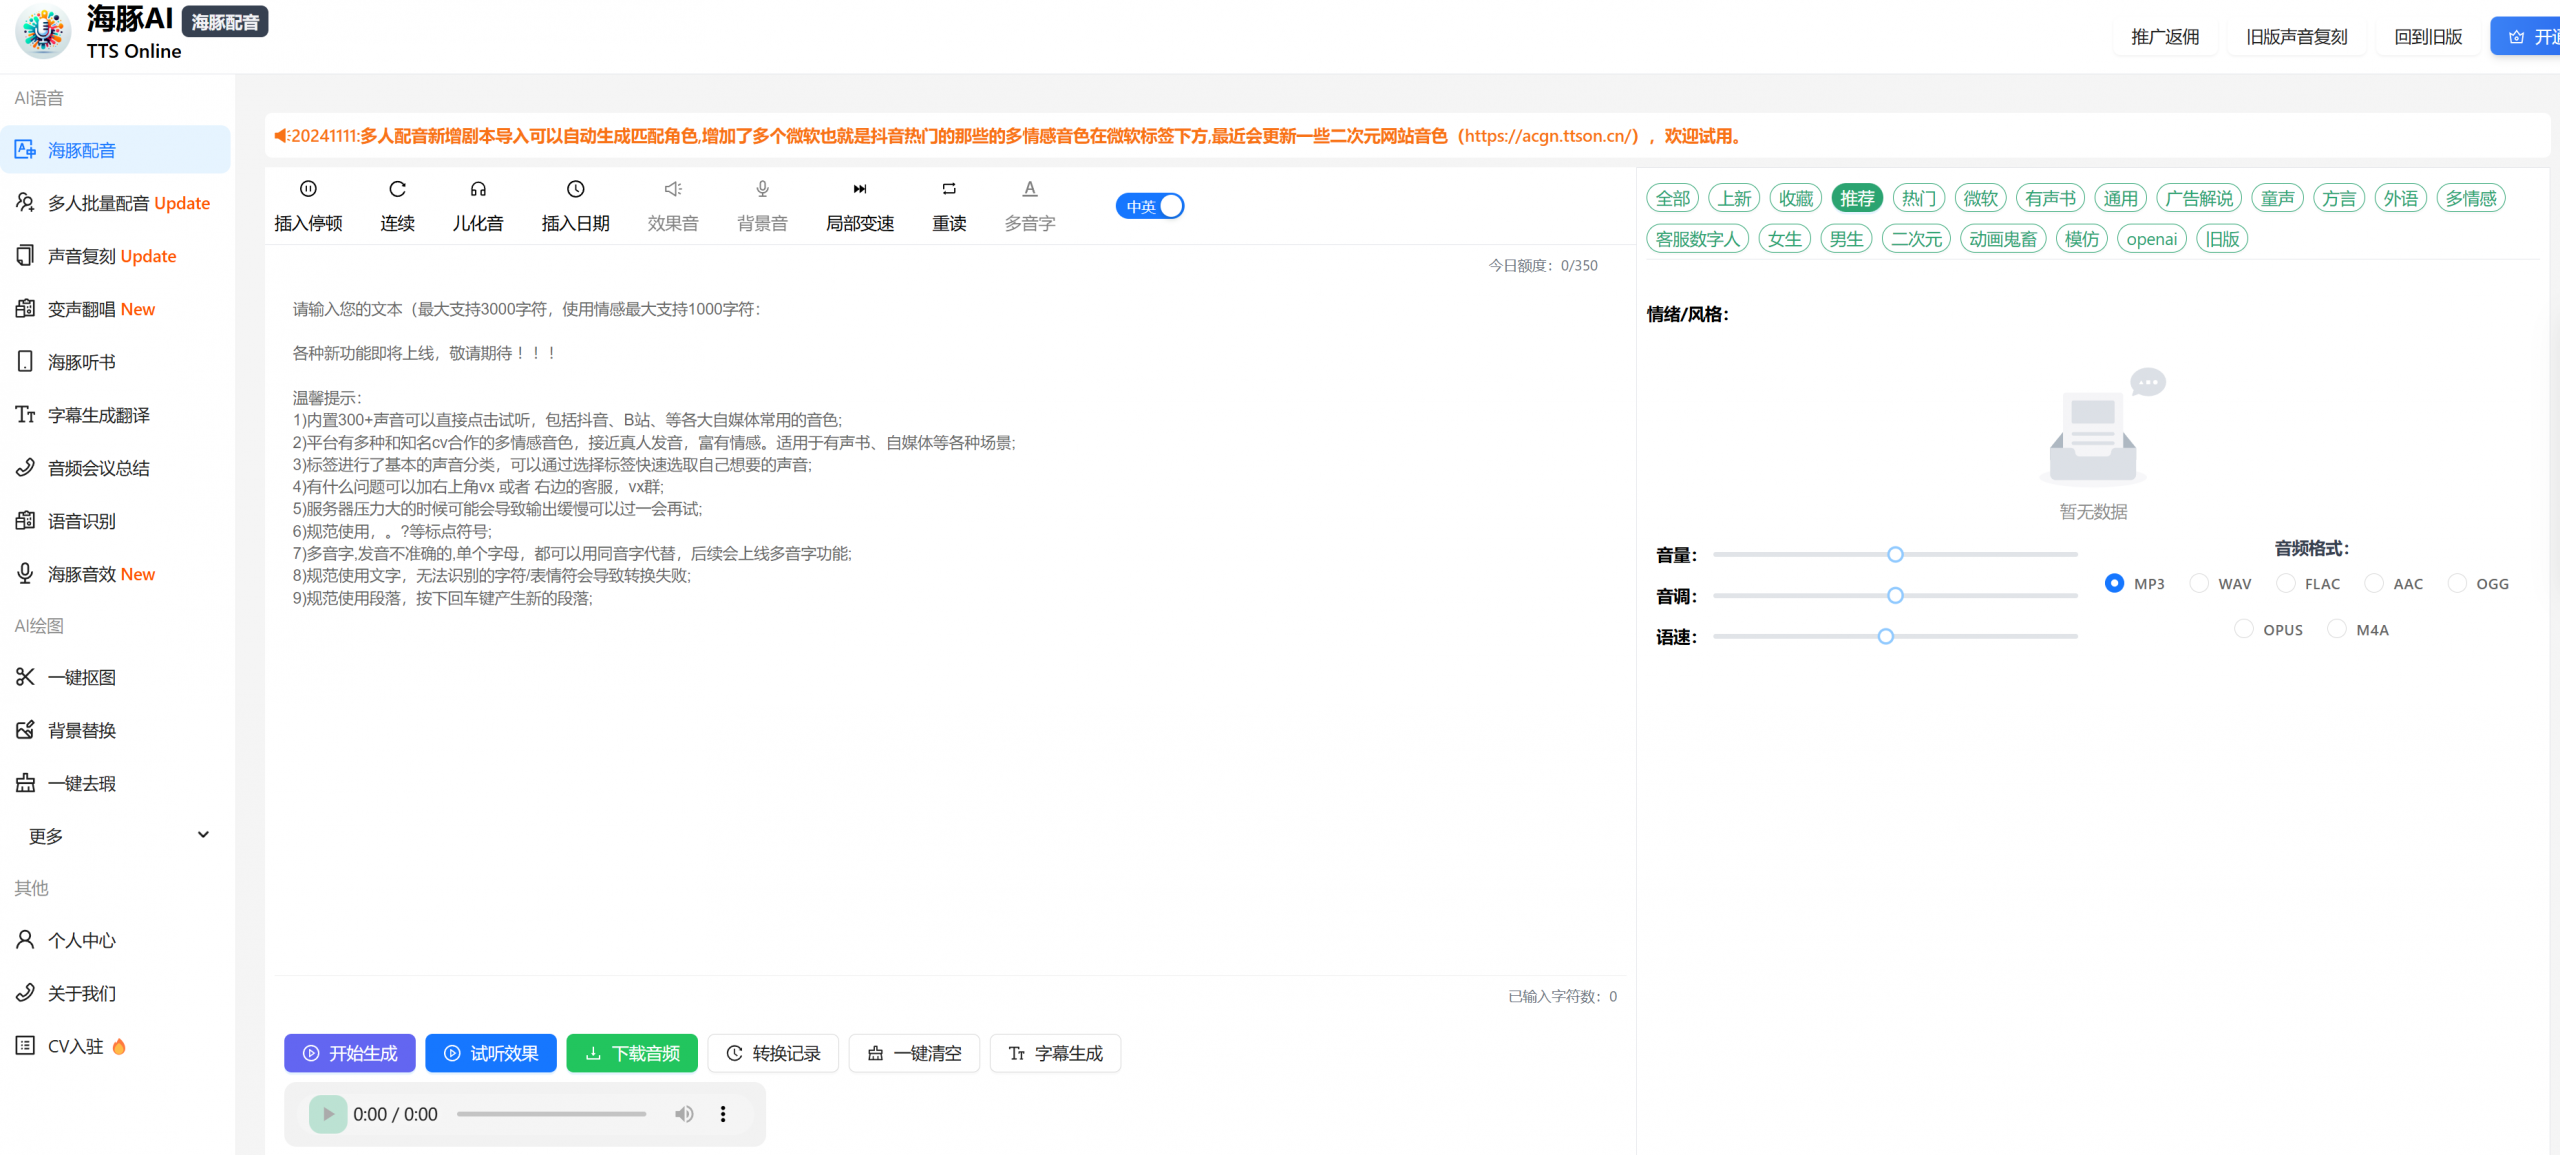Choose the M4A format option
This screenshot has width=2560, height=1155.
[2337, 629]
